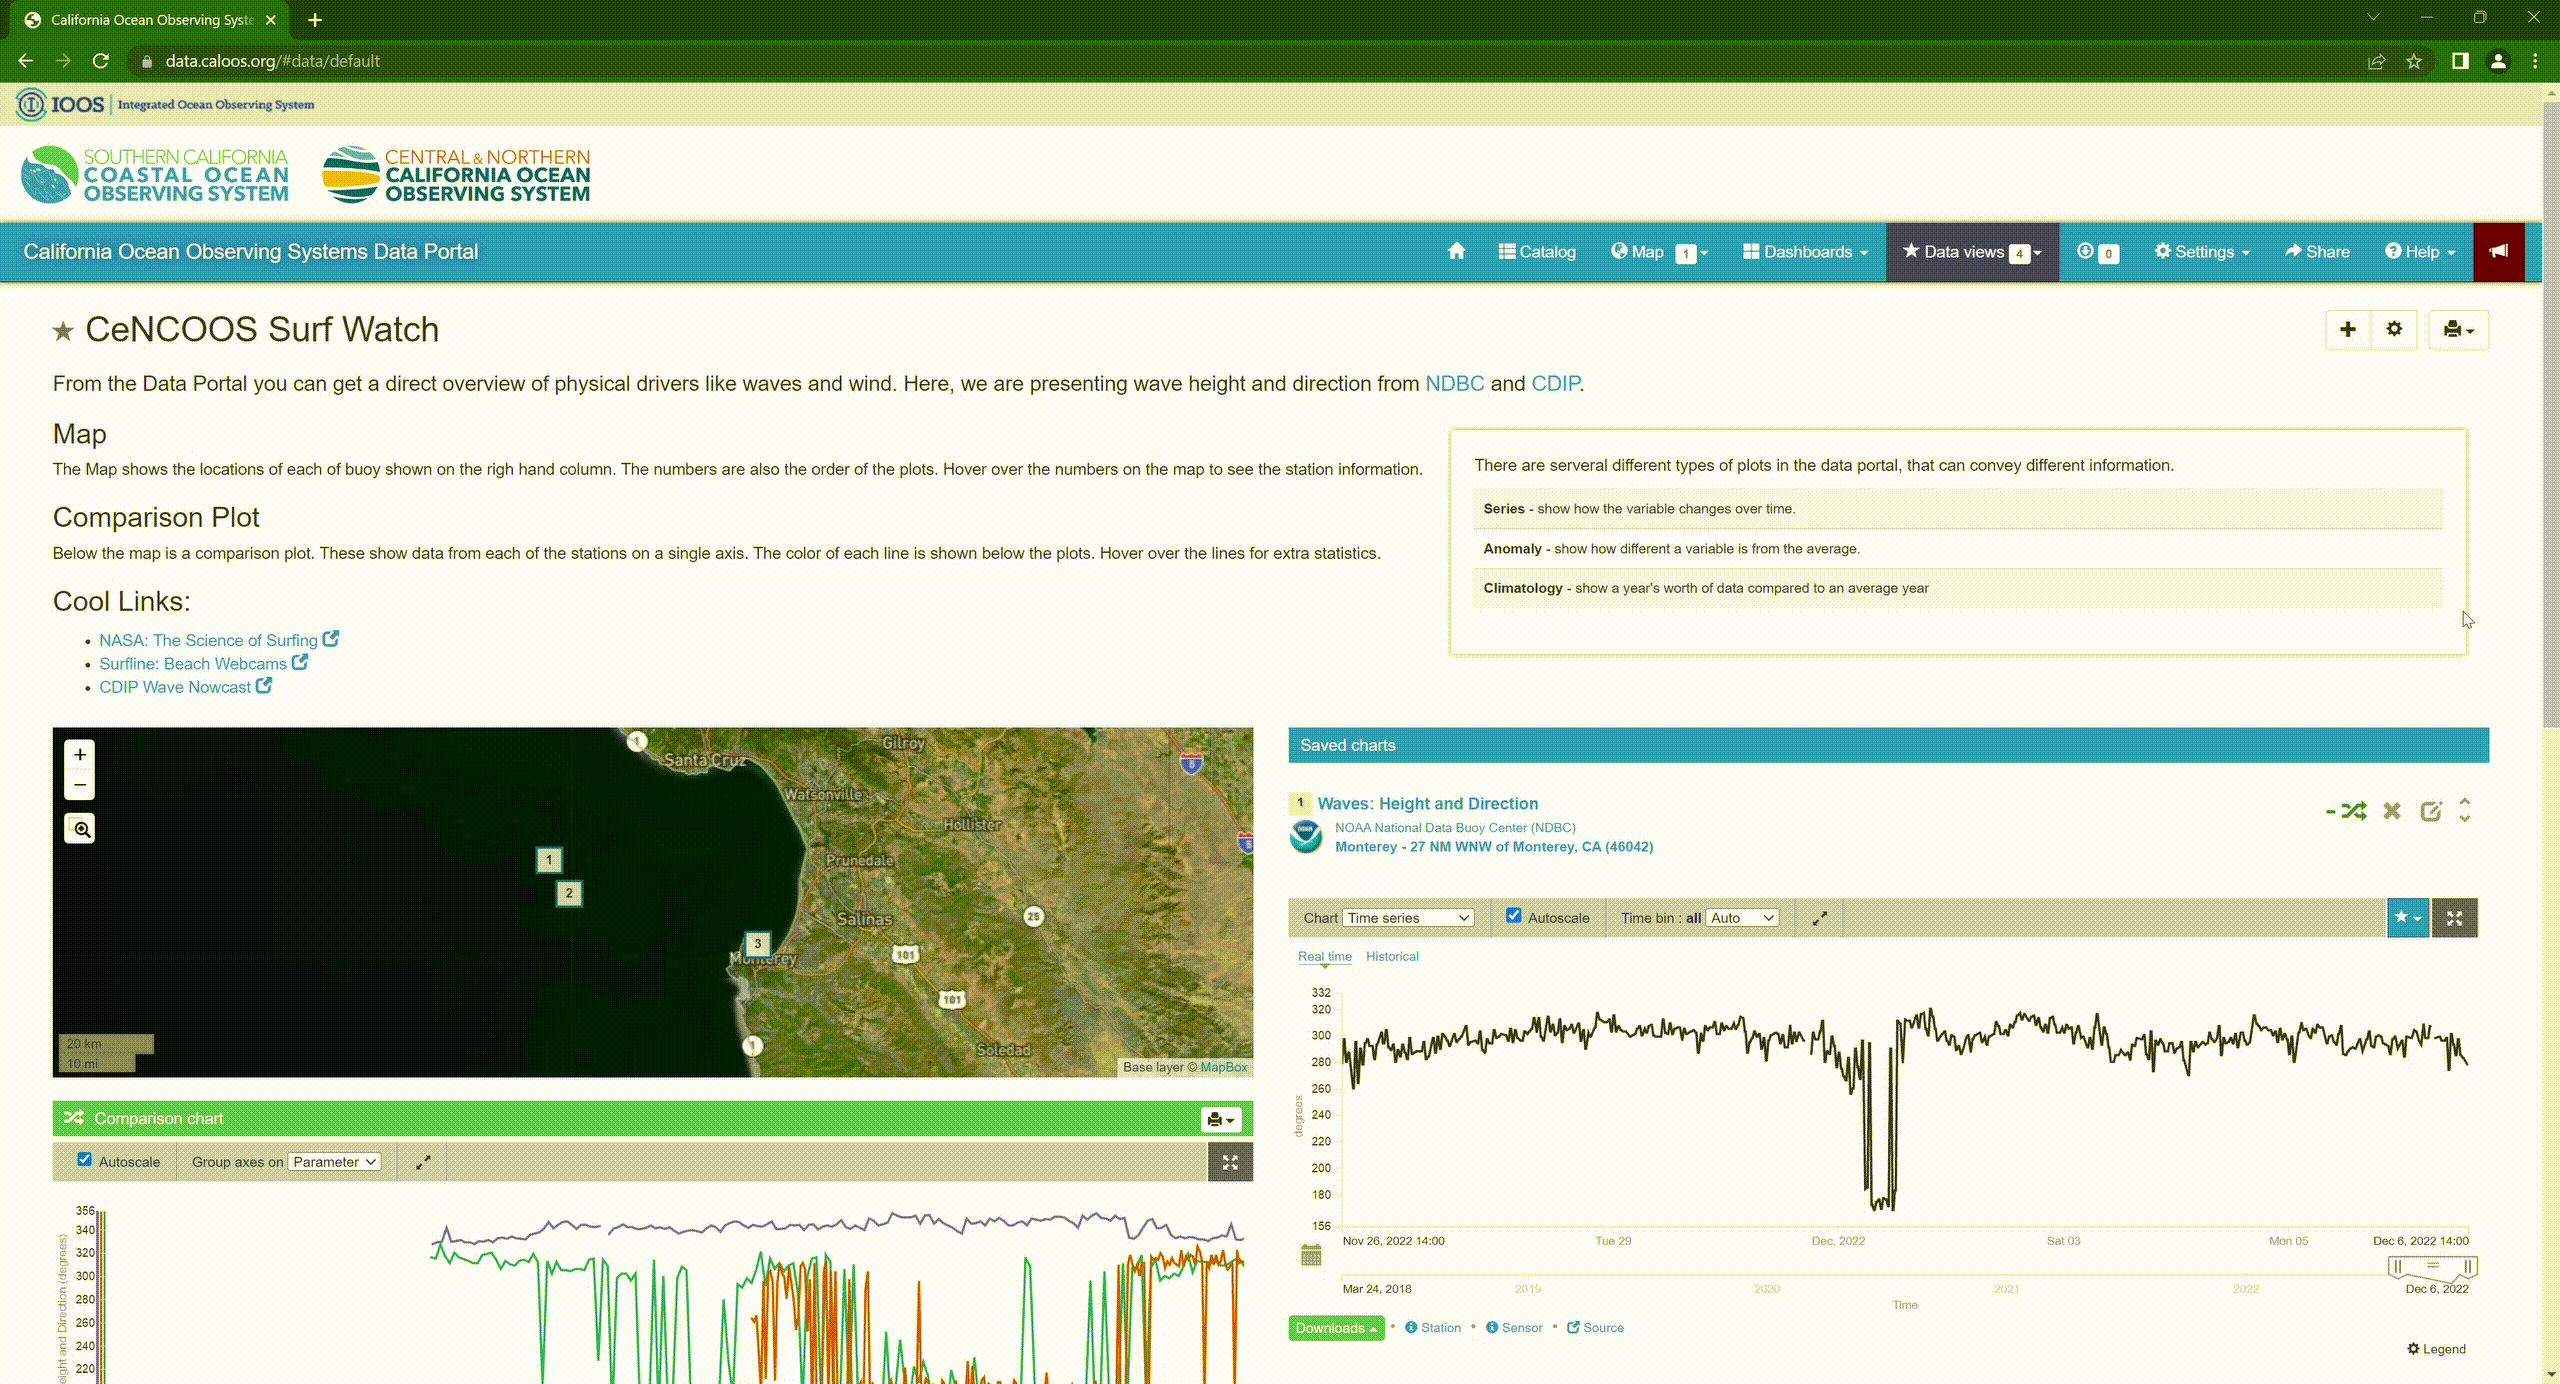Move saved chart up arrow

click(2465, 802)
